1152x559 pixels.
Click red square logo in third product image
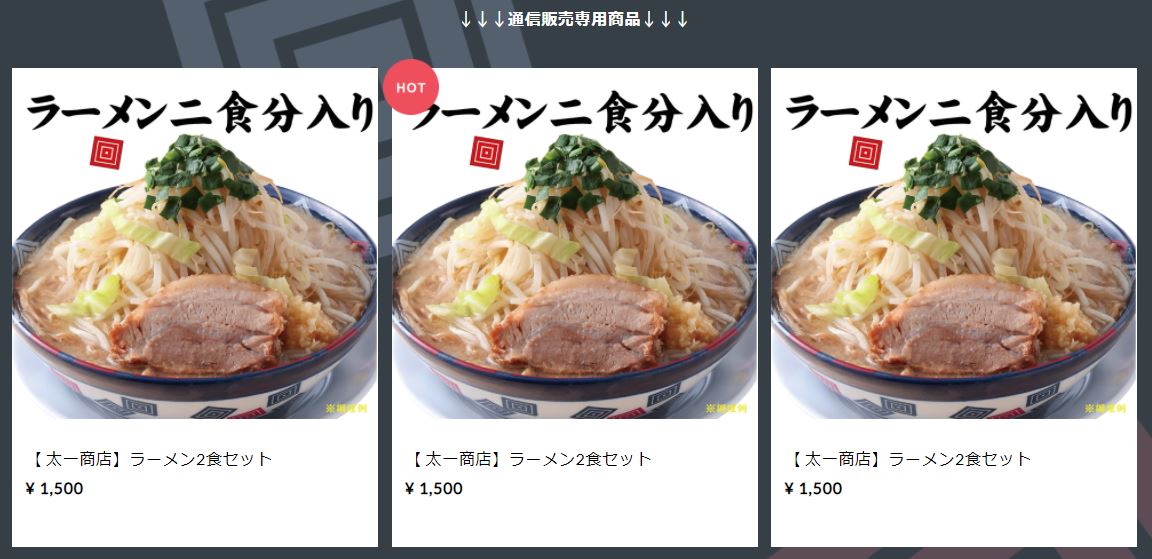(865, 153)
